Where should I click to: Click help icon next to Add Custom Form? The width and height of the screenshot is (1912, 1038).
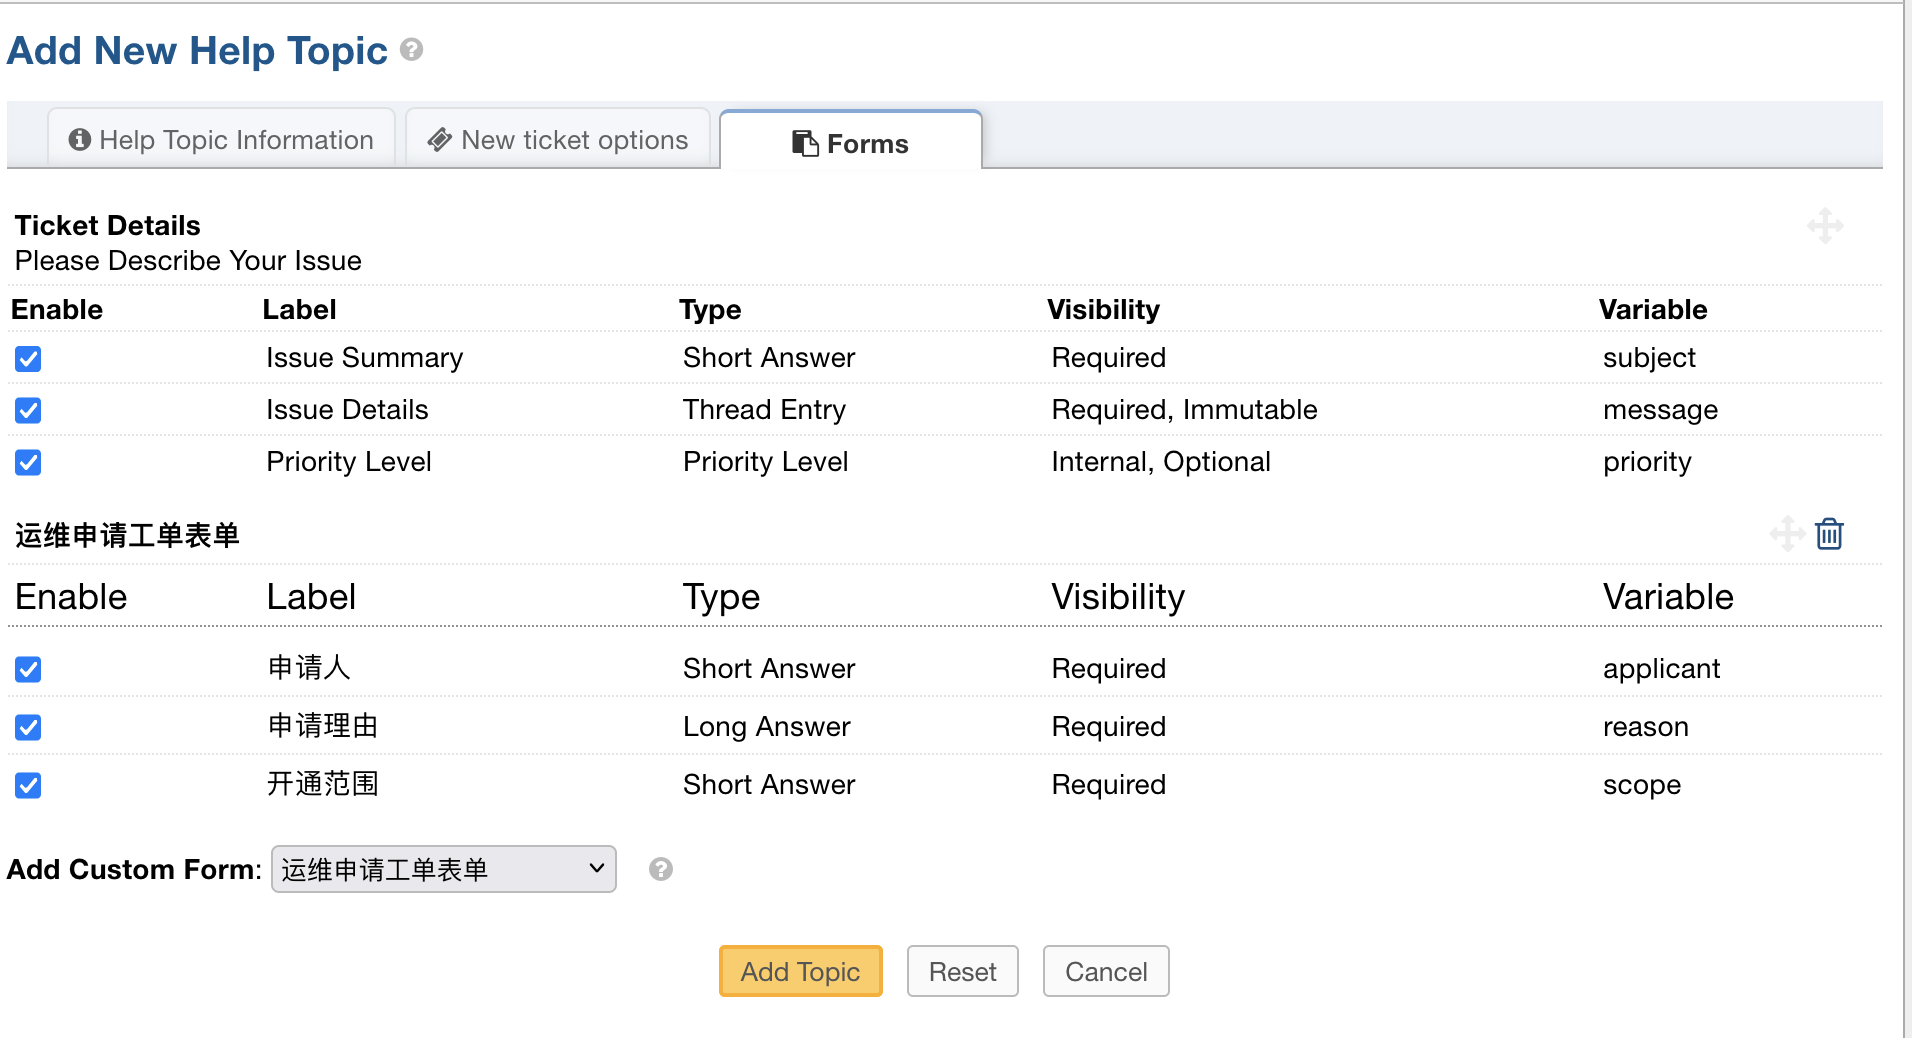(660, 869)
